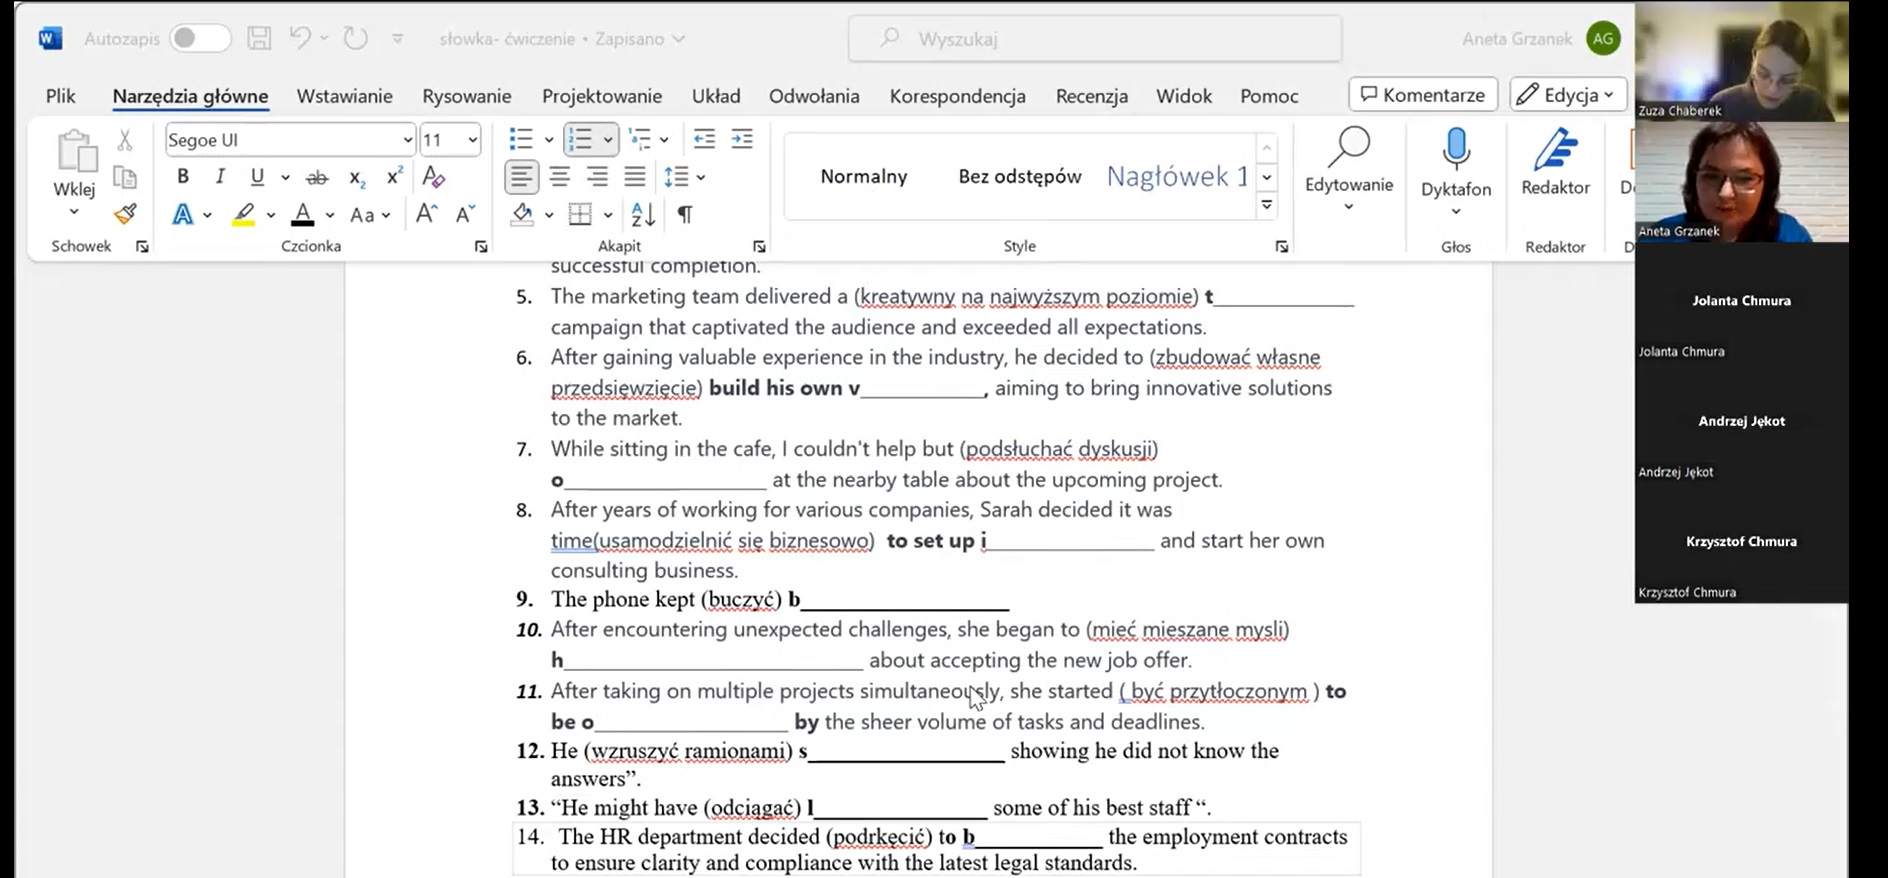This screenshot has height=878, width=1888.
Task: Toggle bold formatting
Action: pos(183,177)
